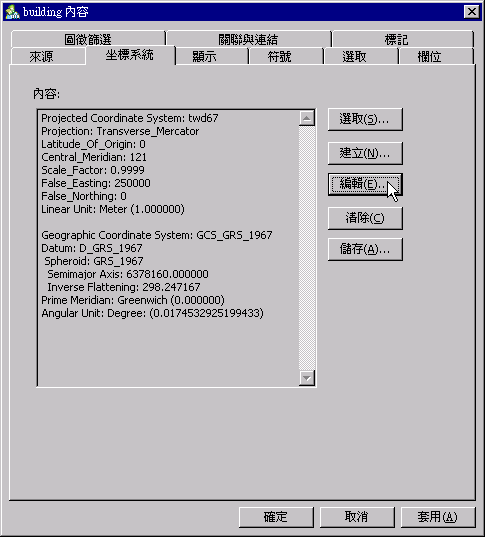Clear coordinate system with 清除(C)
Image resolution: width=485 pixels, height=537 pixels.
point(365,218)
